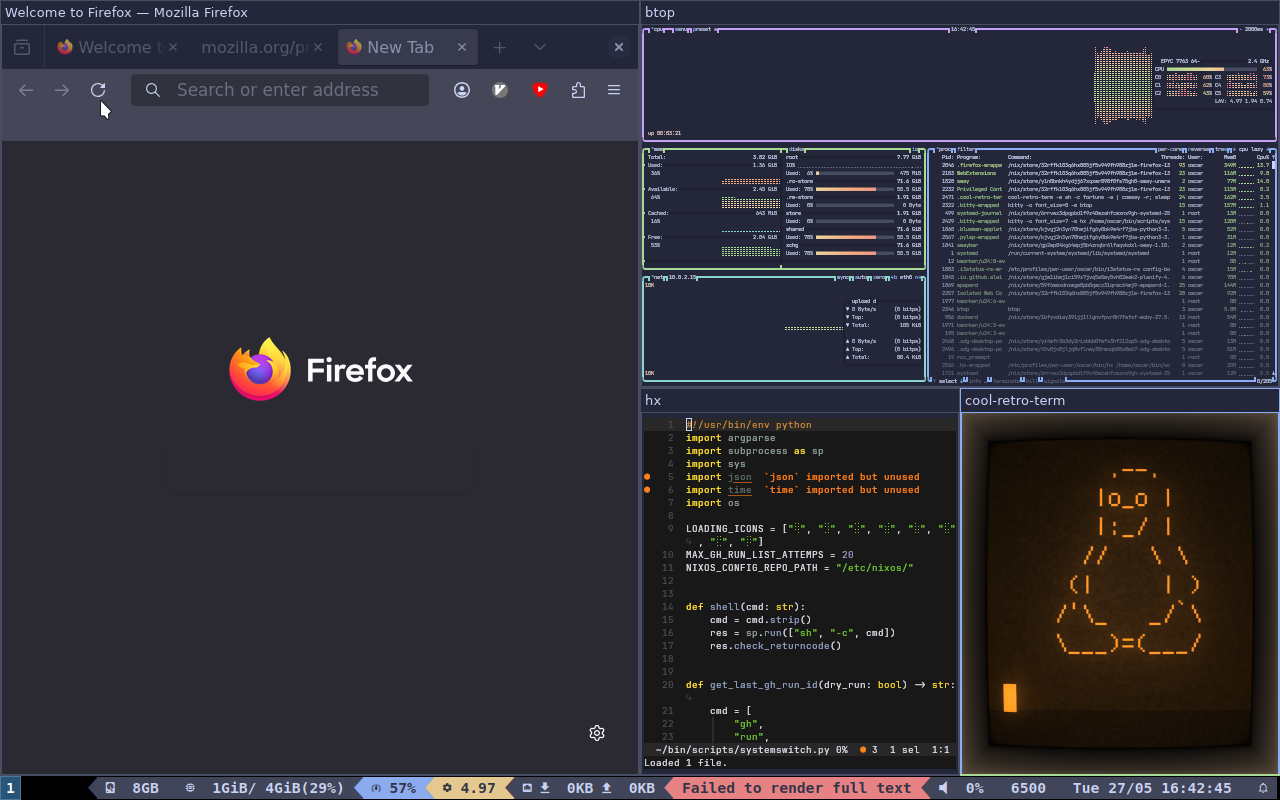Select workspace 1 in status bar
Image resolution: width=1280 pixels, height=800 pixels.
click(x=10, y=788)
